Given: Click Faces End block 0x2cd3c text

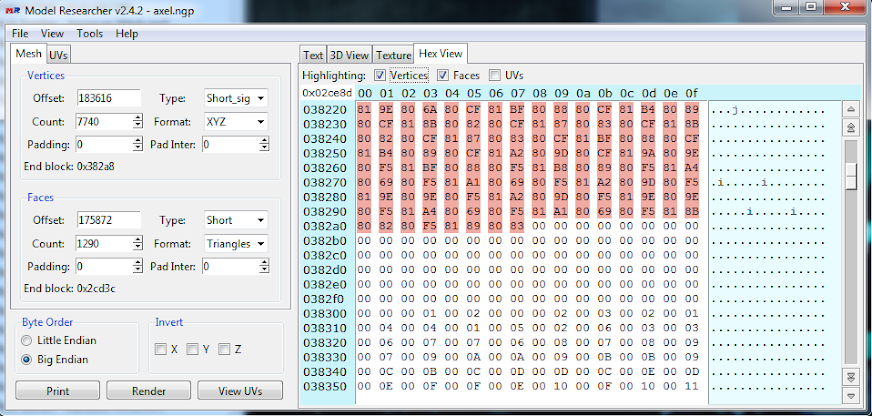Looking at the screenshot, I should (69, 289).
